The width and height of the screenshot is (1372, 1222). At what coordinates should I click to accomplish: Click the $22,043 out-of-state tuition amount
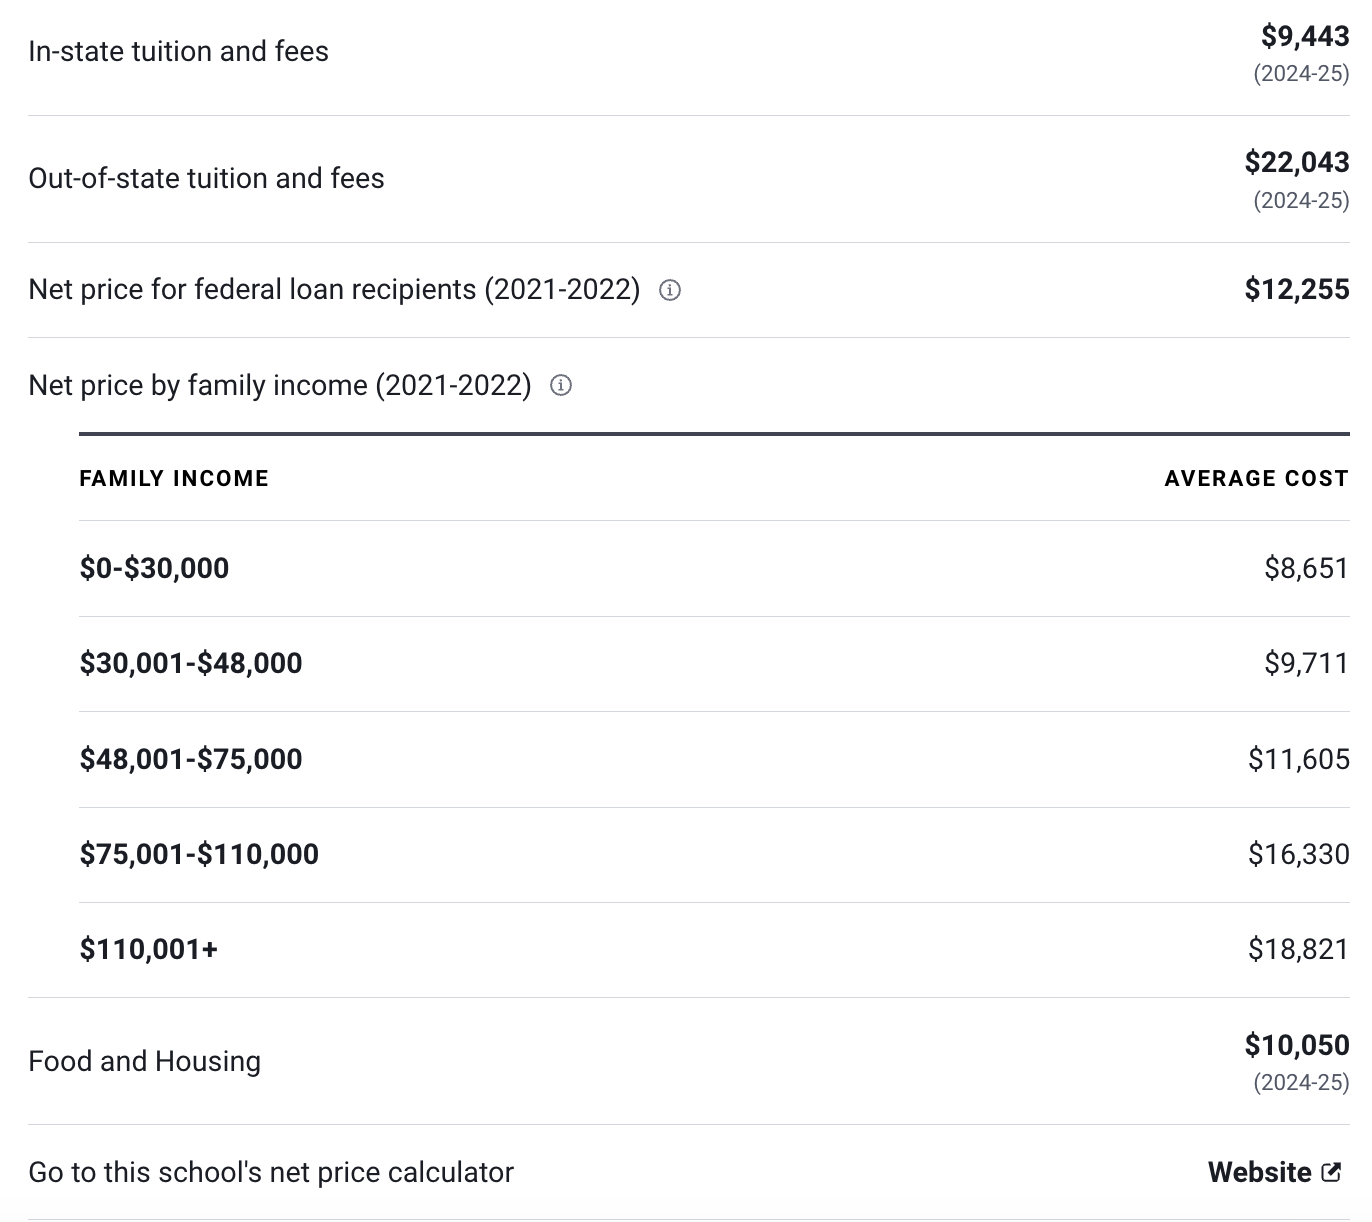pyautogui.click(x=1297, y=162)
